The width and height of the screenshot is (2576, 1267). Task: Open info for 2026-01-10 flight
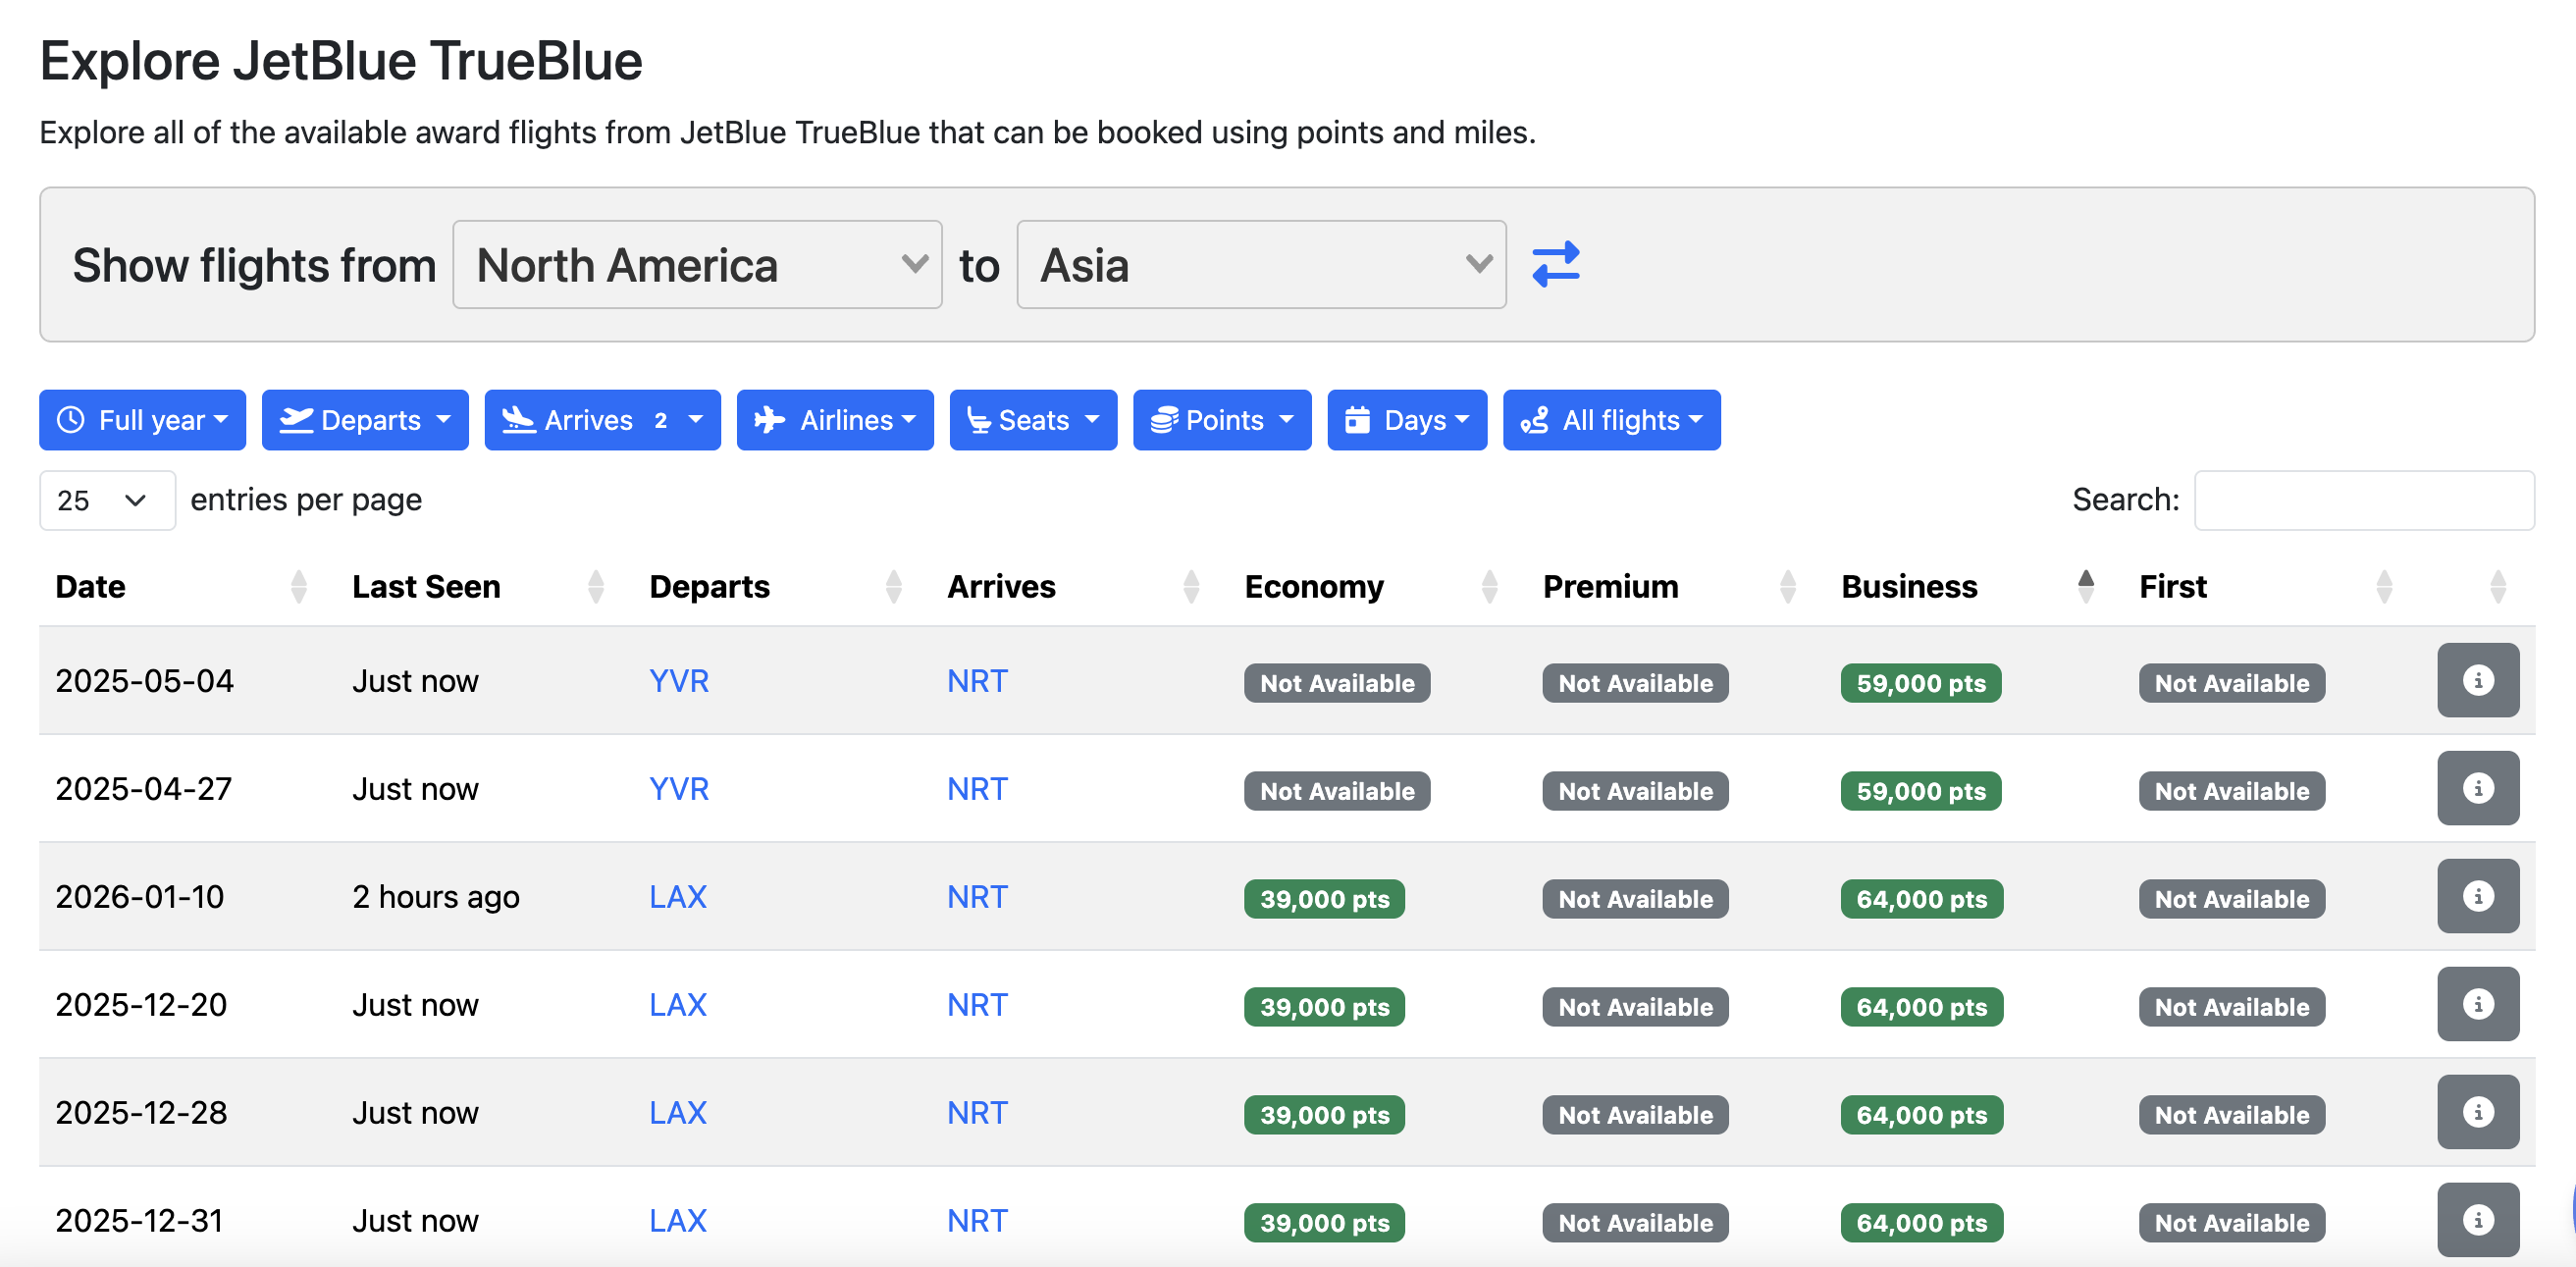pyautogui.click(x=2477, y=897)
